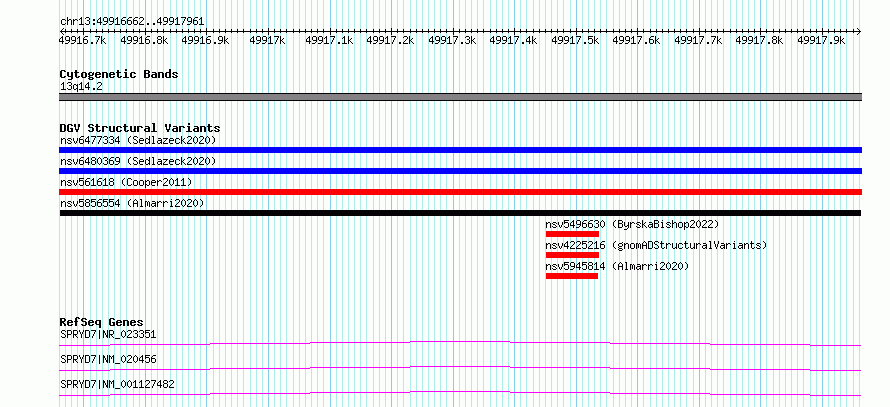This screenshot has width=890, height=407.
Task: Click the DGV Structural Variants track title
Action: point(140,128)
